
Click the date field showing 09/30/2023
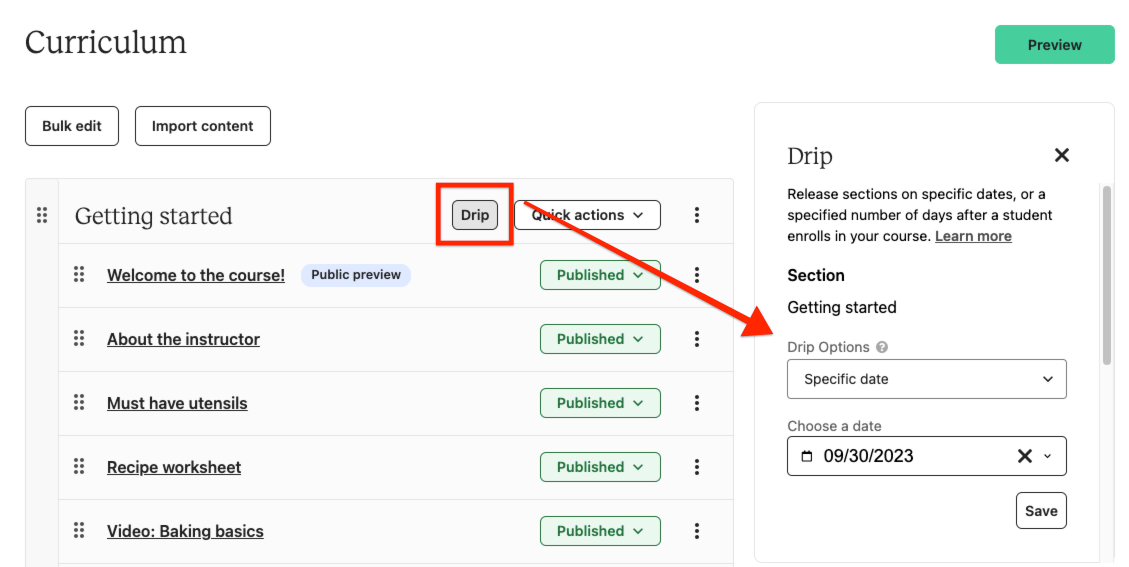[x=900, y=456]
